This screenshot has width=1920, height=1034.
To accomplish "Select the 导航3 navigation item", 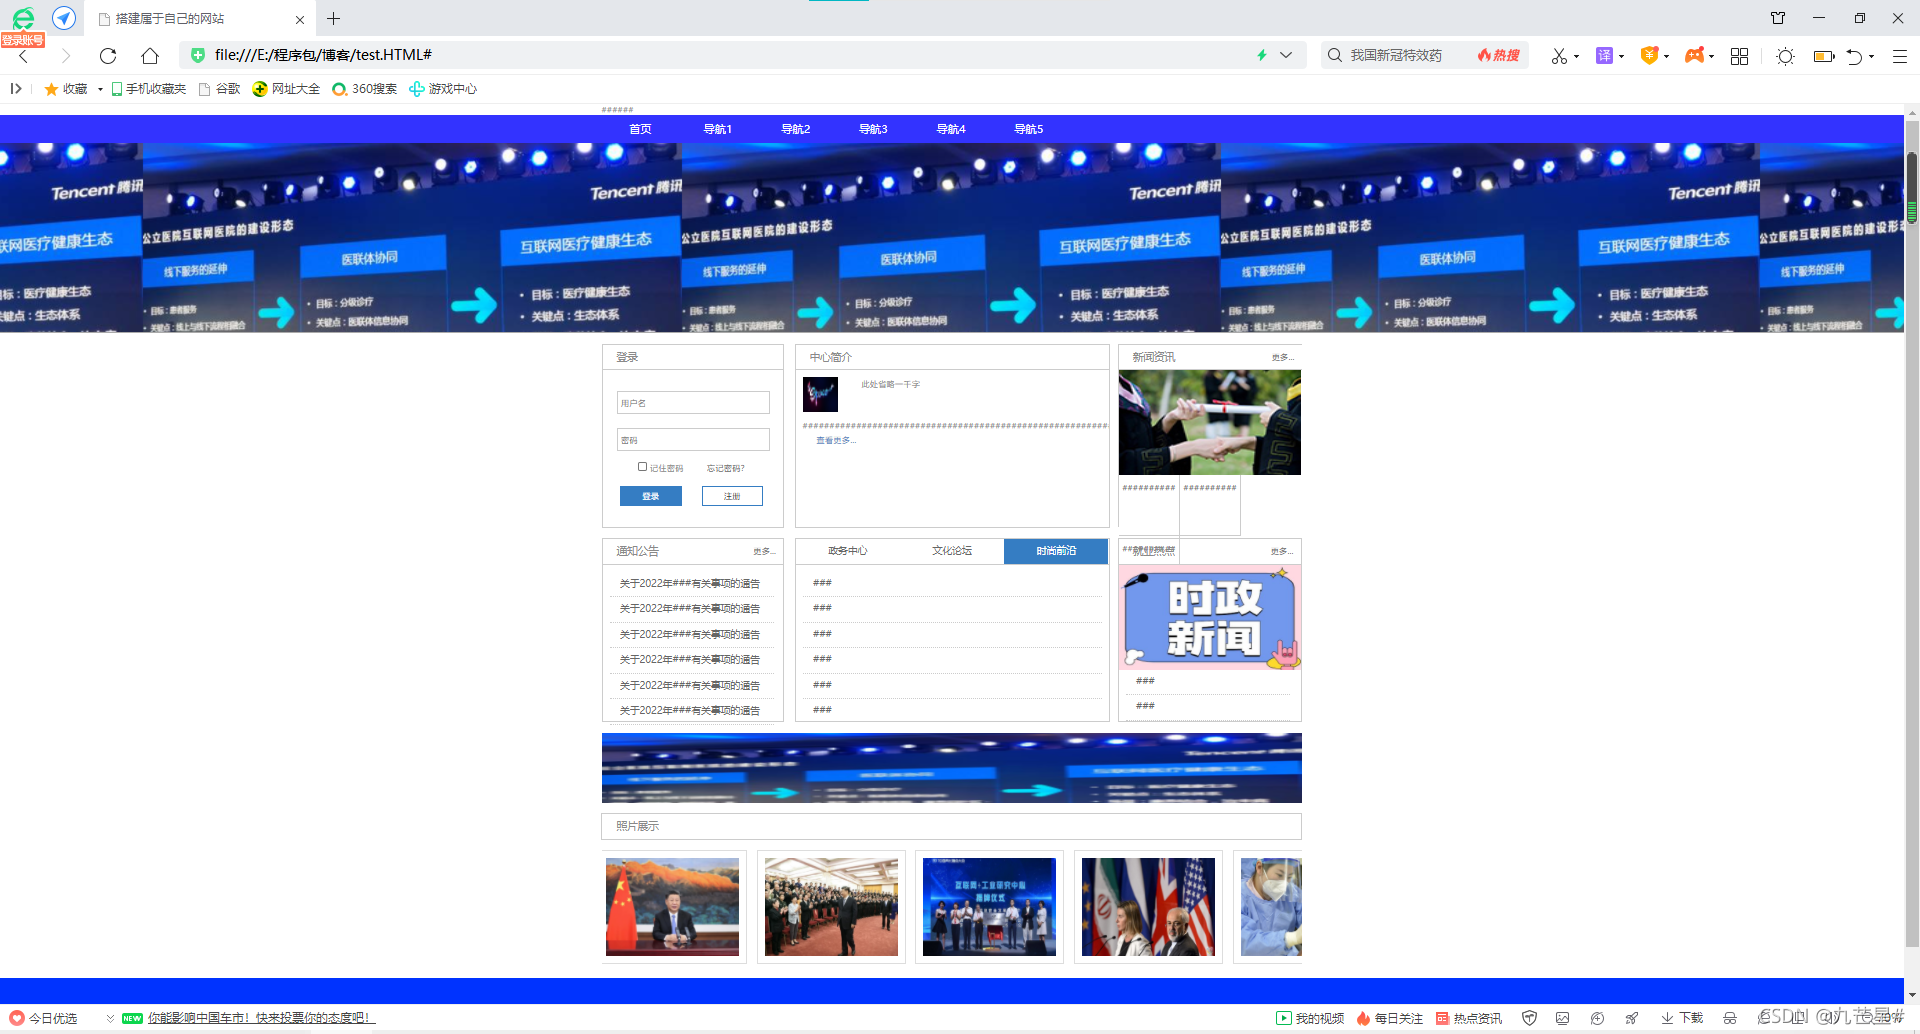I will pos(873,129).
